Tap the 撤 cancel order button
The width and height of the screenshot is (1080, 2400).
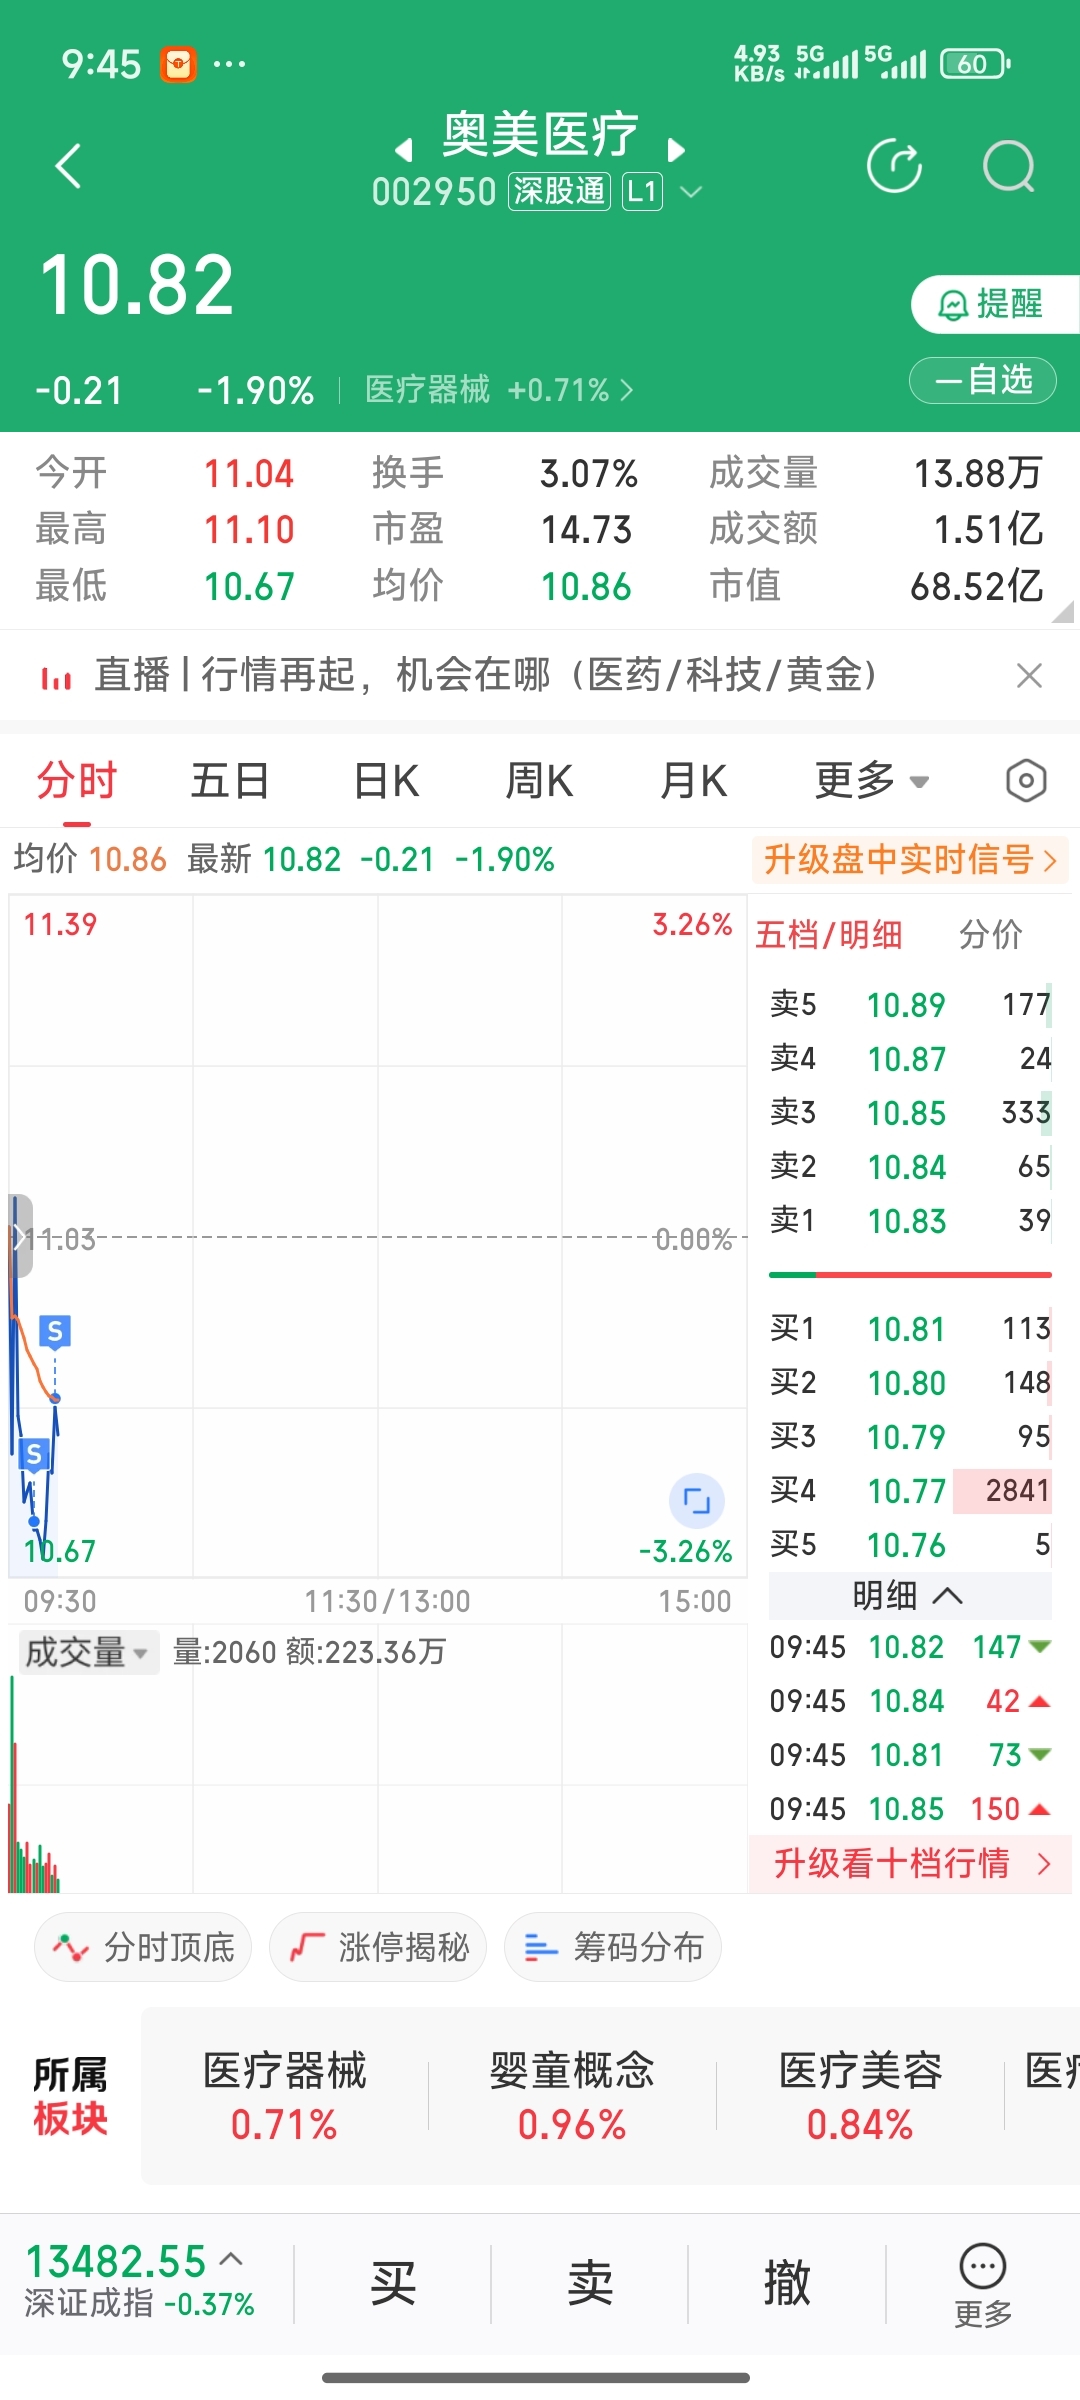tap(787, 2284)
